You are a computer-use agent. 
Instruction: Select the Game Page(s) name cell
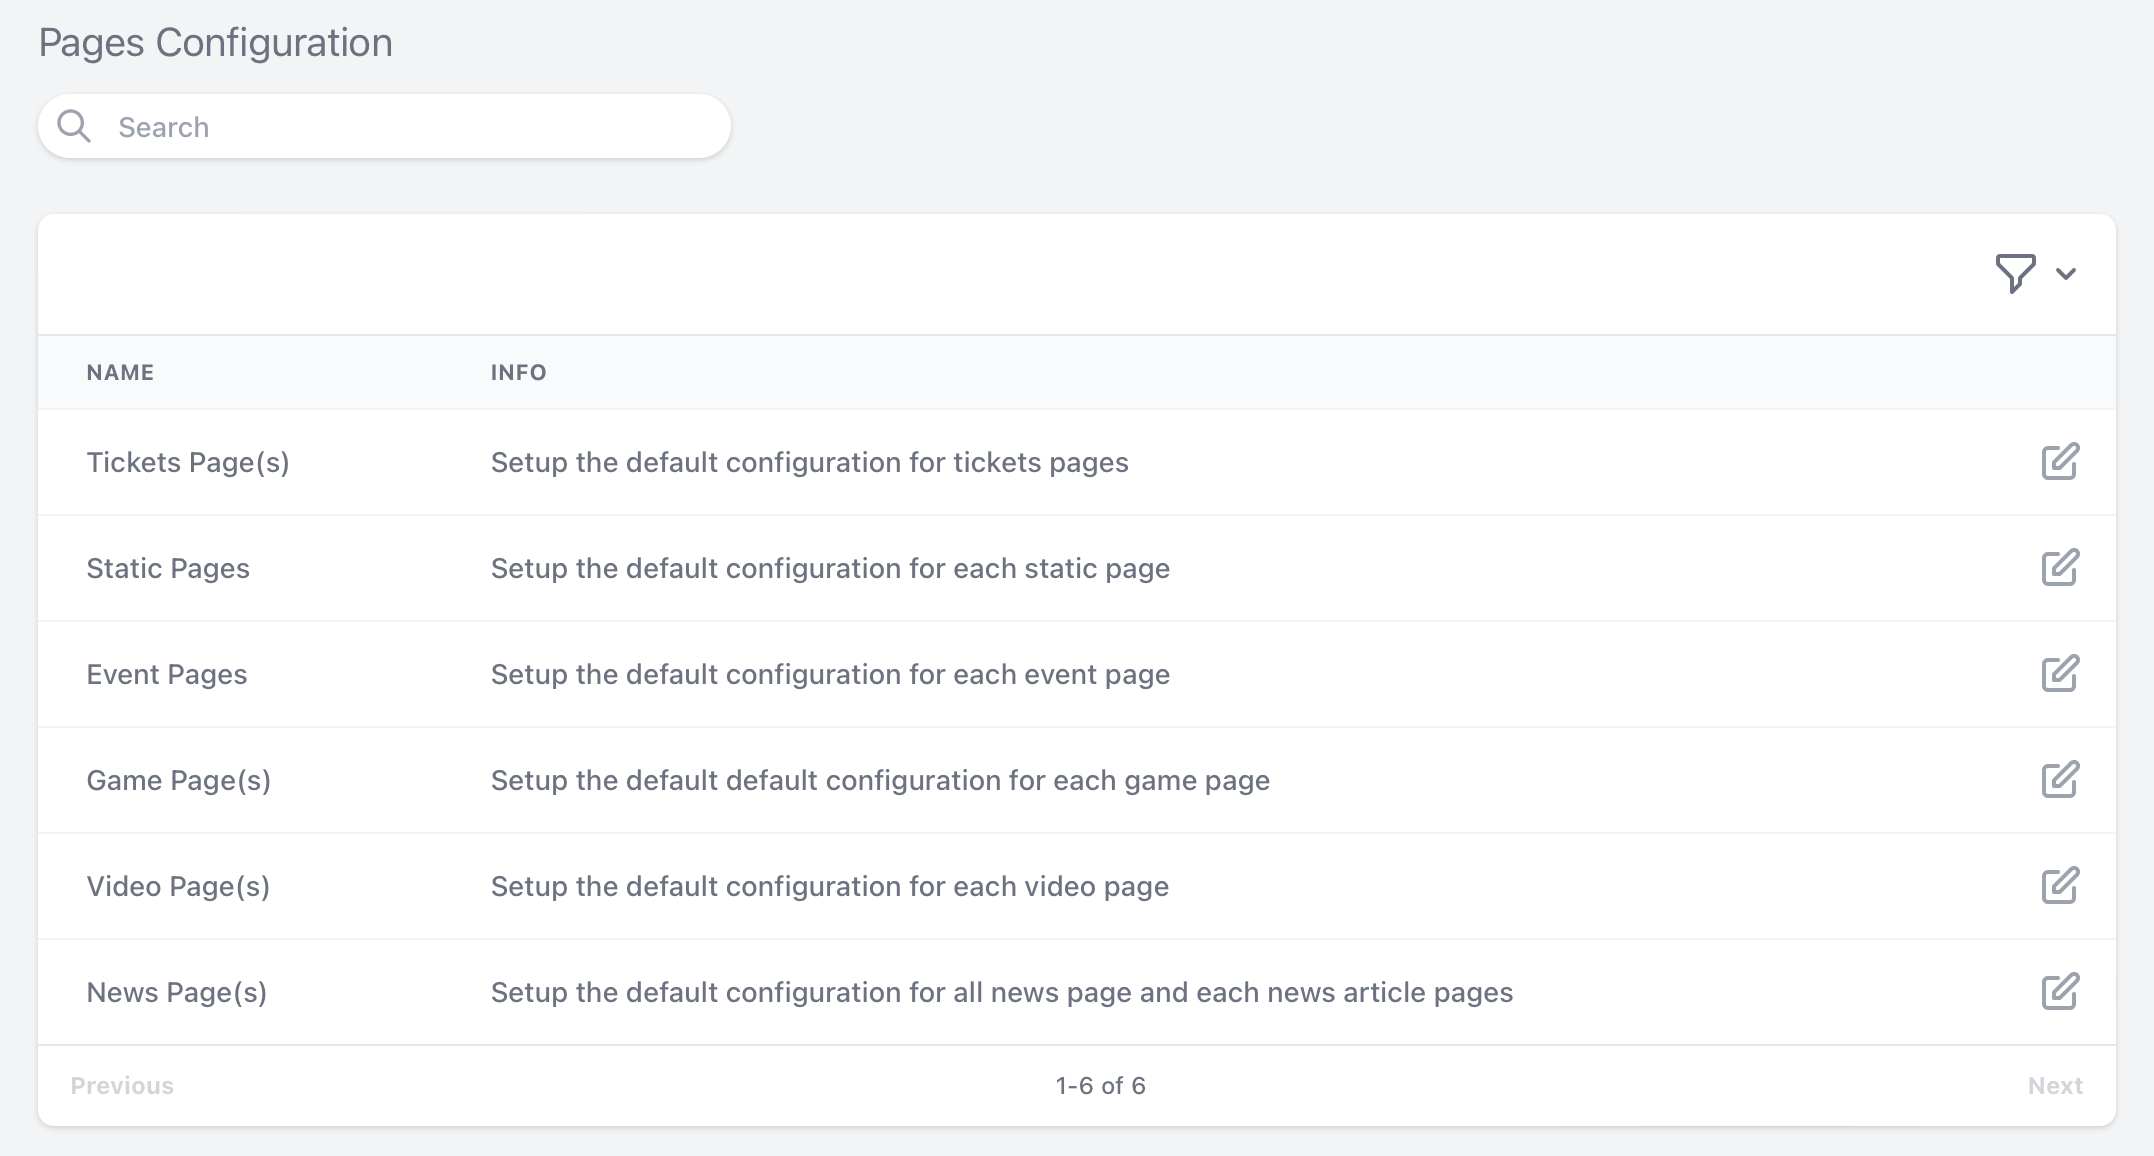point(179,780)
